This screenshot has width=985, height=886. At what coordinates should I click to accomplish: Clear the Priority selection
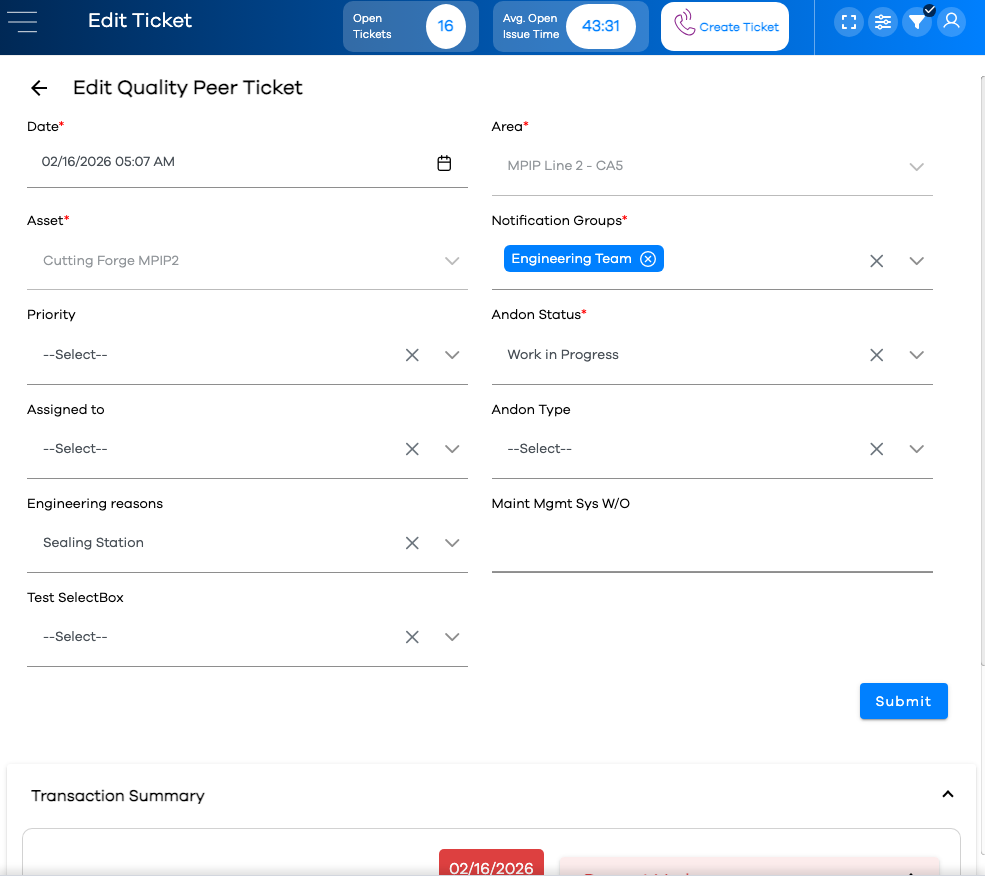[x=412, y=355]
